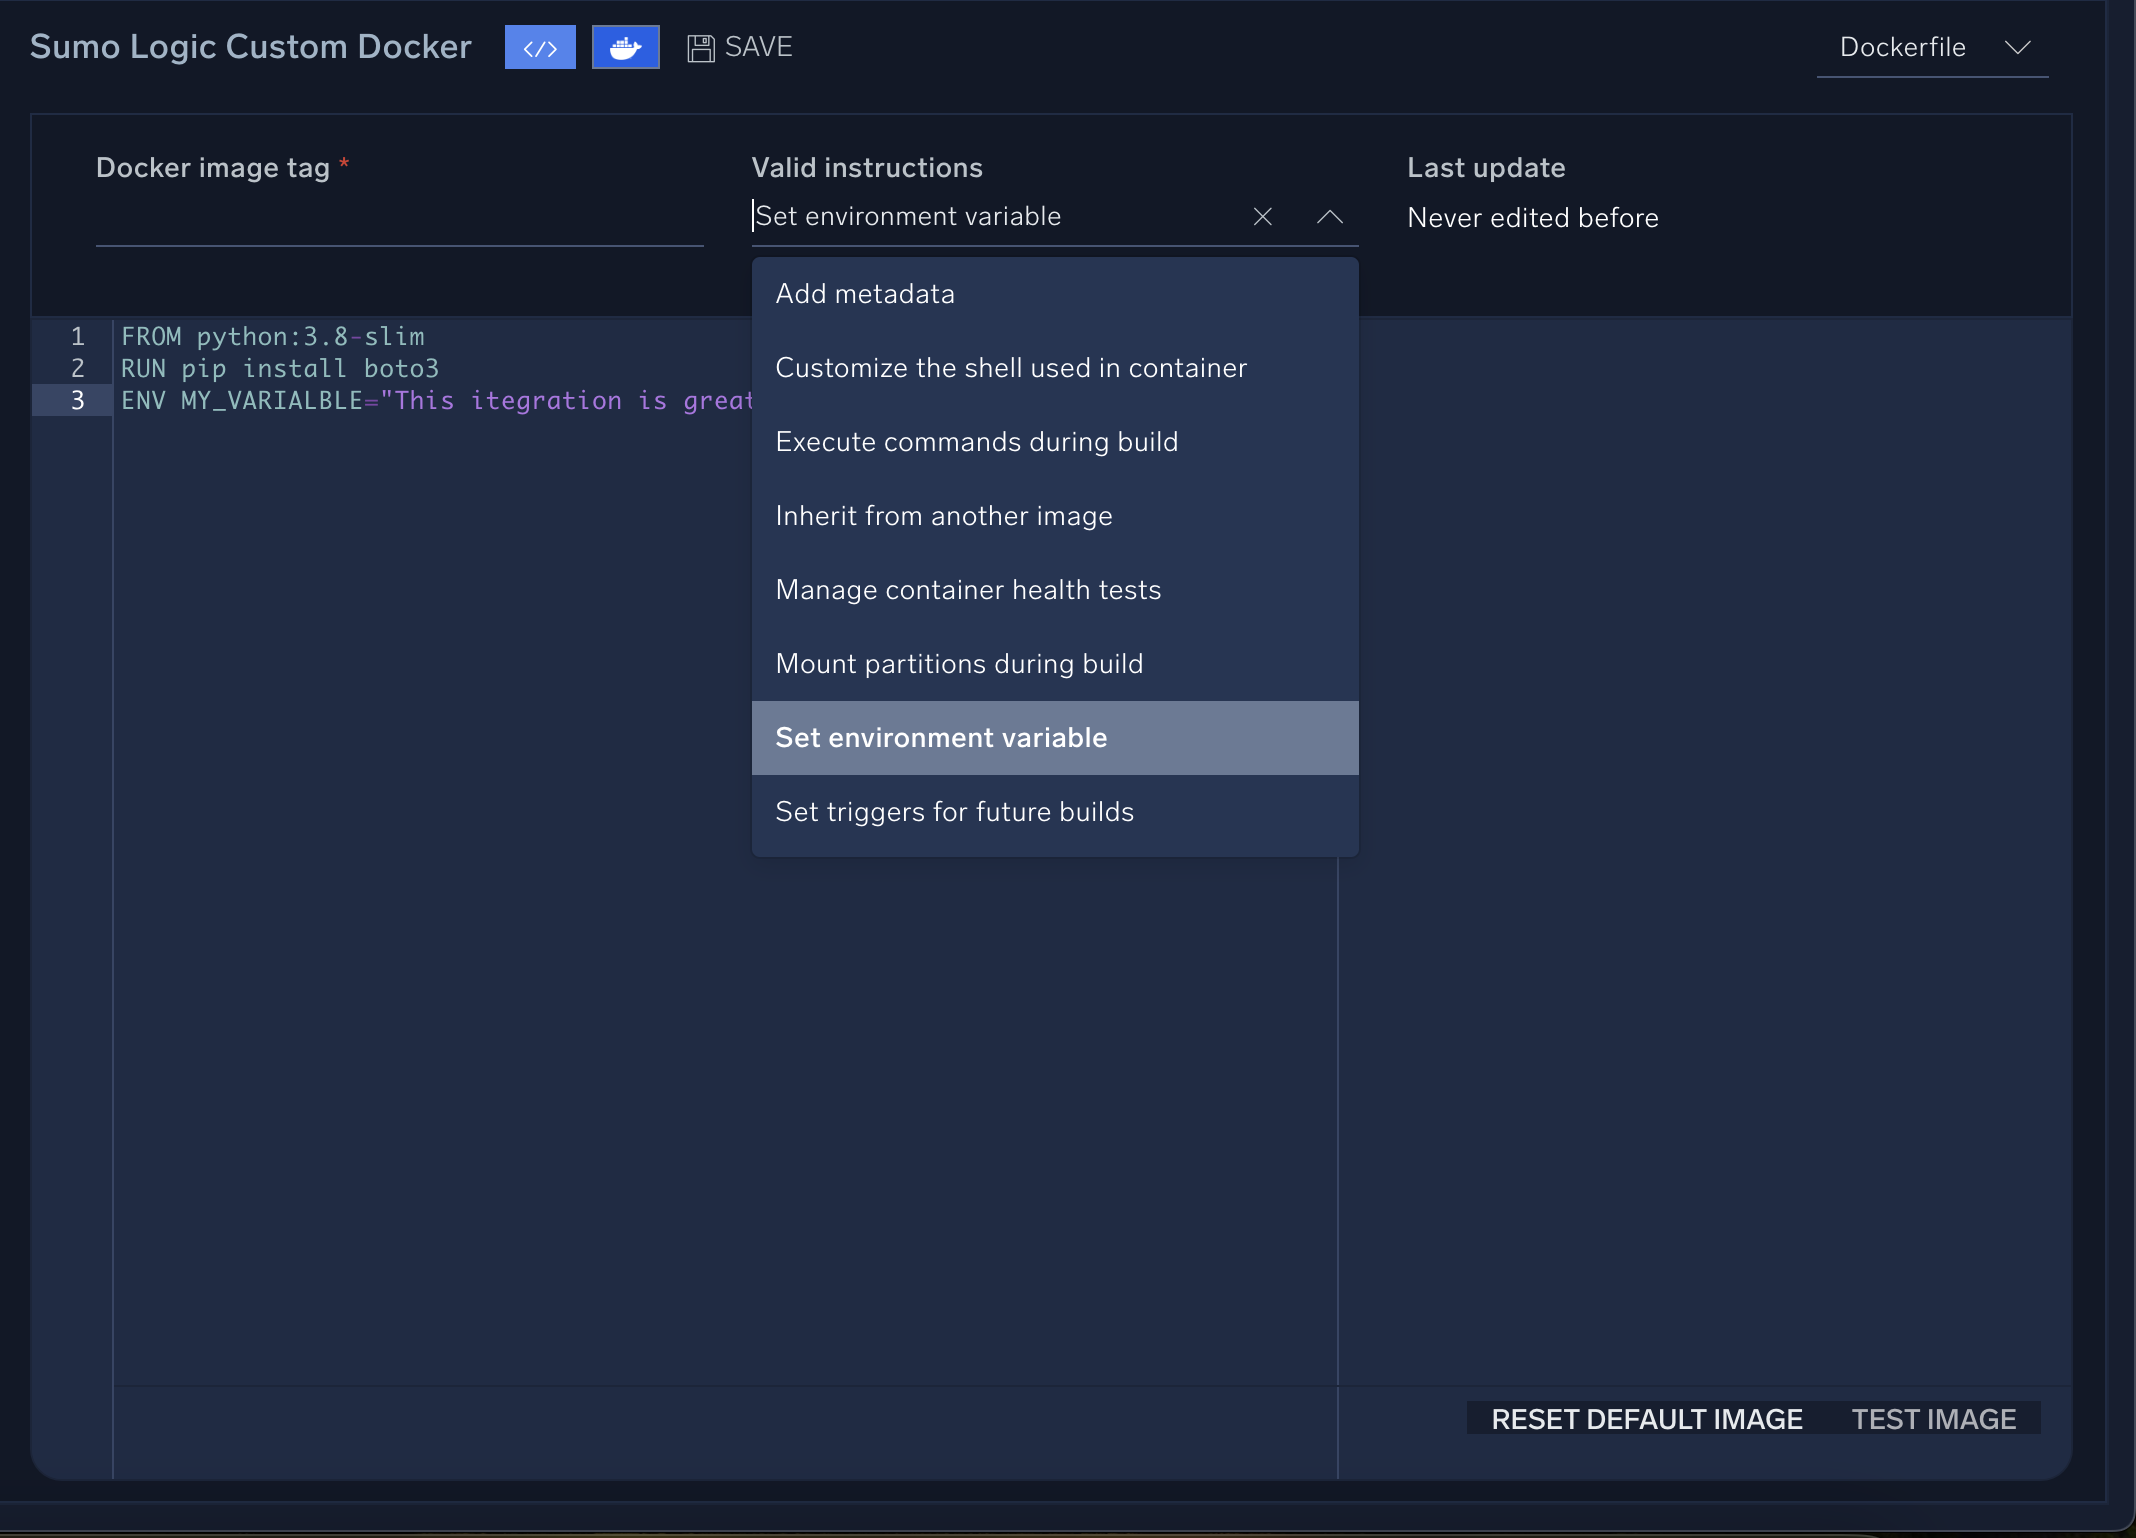This screenshot has width=2136, height=1538.
Task: Collapse the instructions list with the chevron
Action: coord(1330,216)
